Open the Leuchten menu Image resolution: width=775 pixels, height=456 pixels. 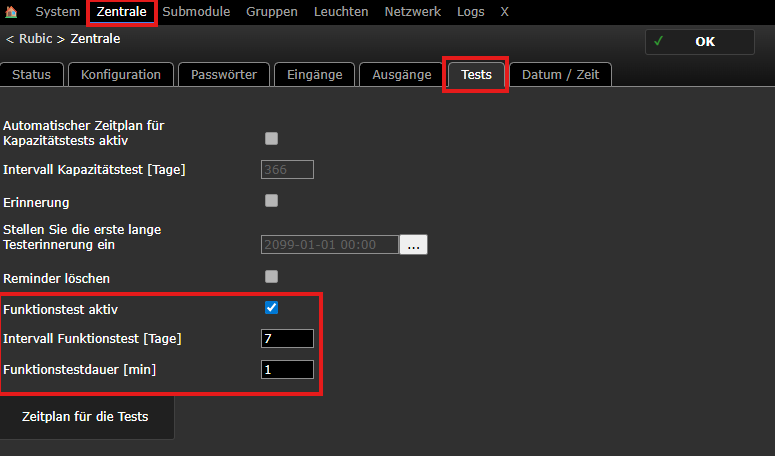click(340, 12)
